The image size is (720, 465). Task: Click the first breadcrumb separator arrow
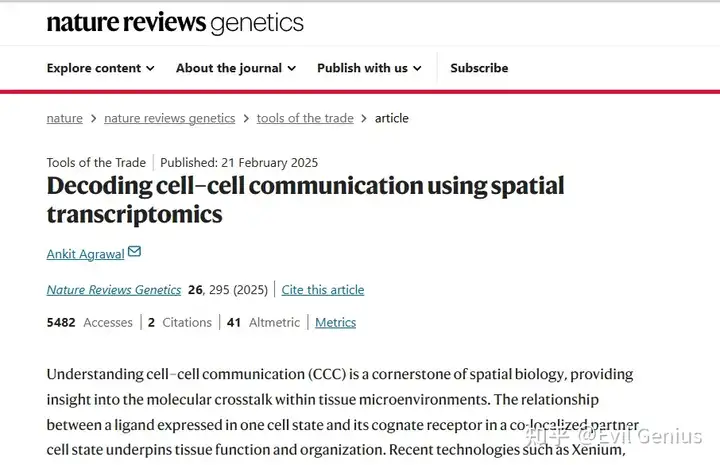93,119
